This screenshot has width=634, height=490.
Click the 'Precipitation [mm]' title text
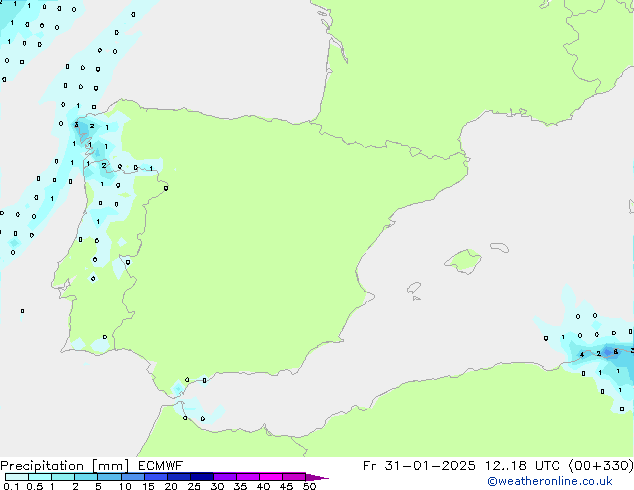click(65, 466)
